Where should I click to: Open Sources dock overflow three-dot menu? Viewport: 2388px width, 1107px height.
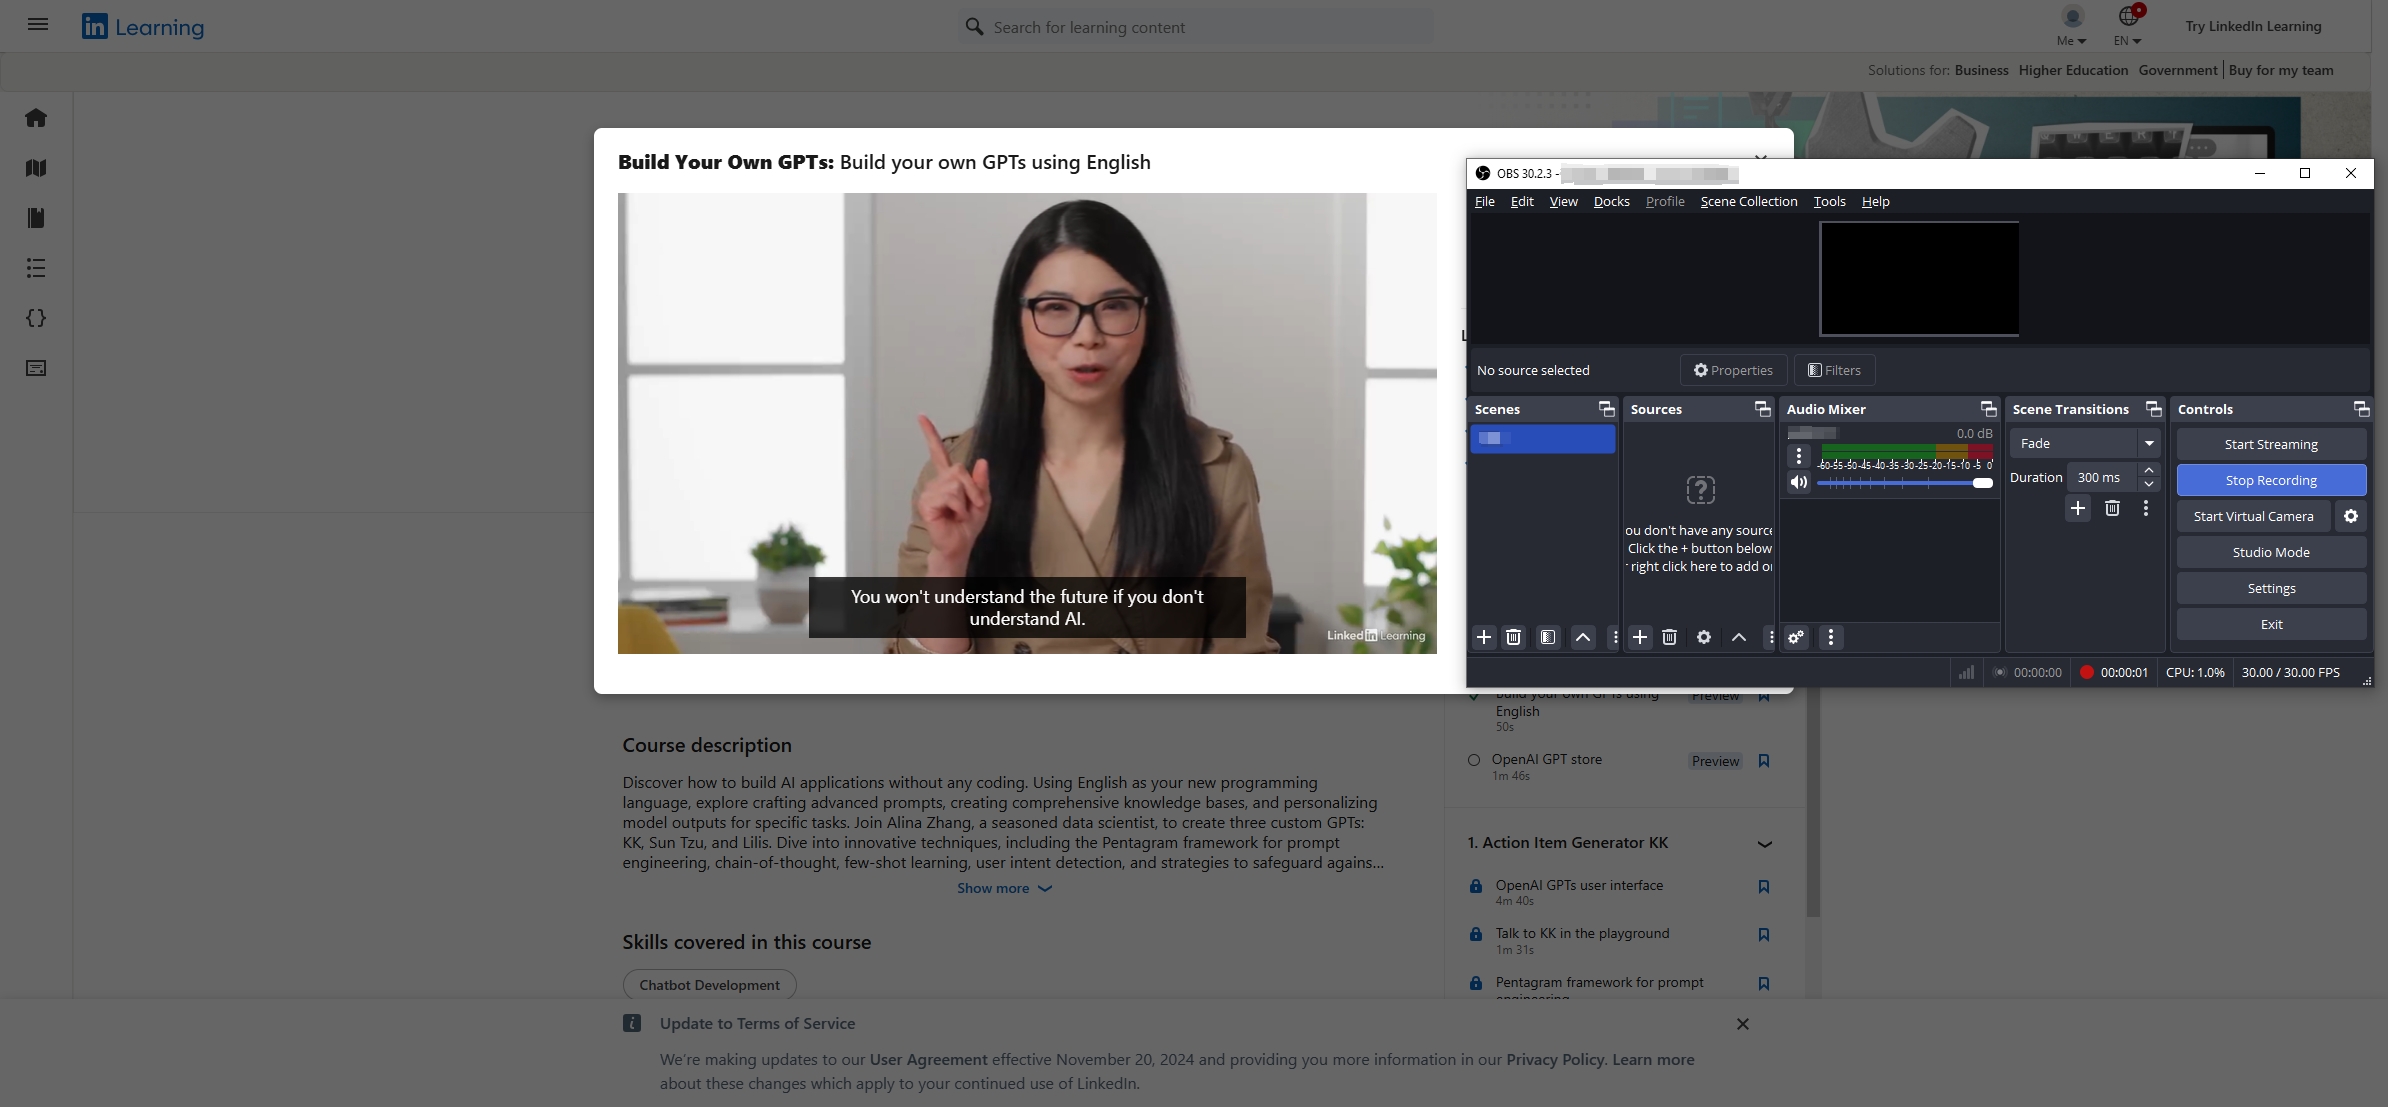[1770, 637]
